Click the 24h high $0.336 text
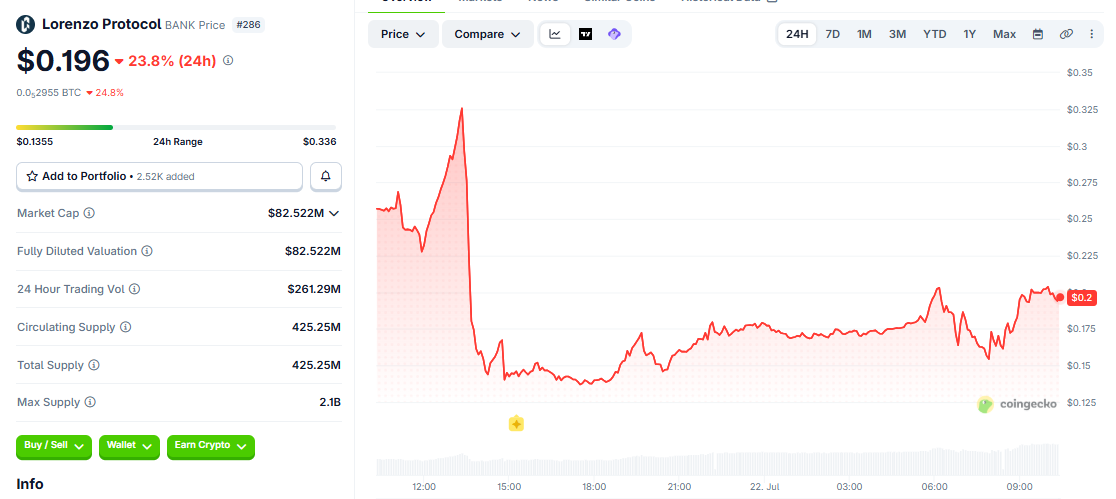 [x=320, y=142]
